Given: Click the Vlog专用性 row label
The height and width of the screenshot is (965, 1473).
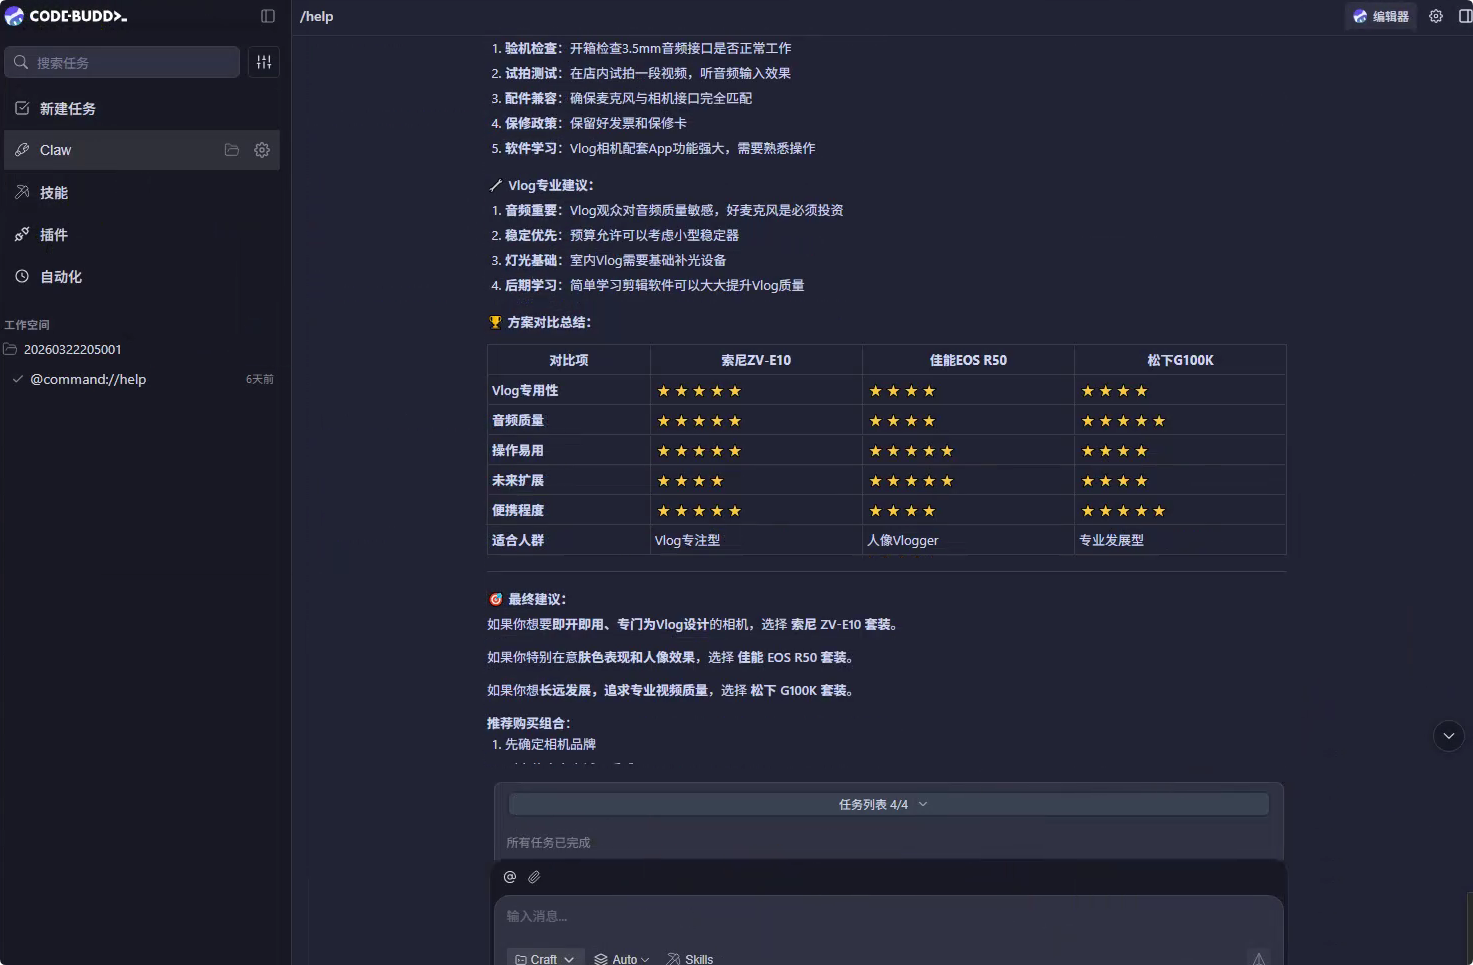Looking at the screenshot, I should click(525, 390).
